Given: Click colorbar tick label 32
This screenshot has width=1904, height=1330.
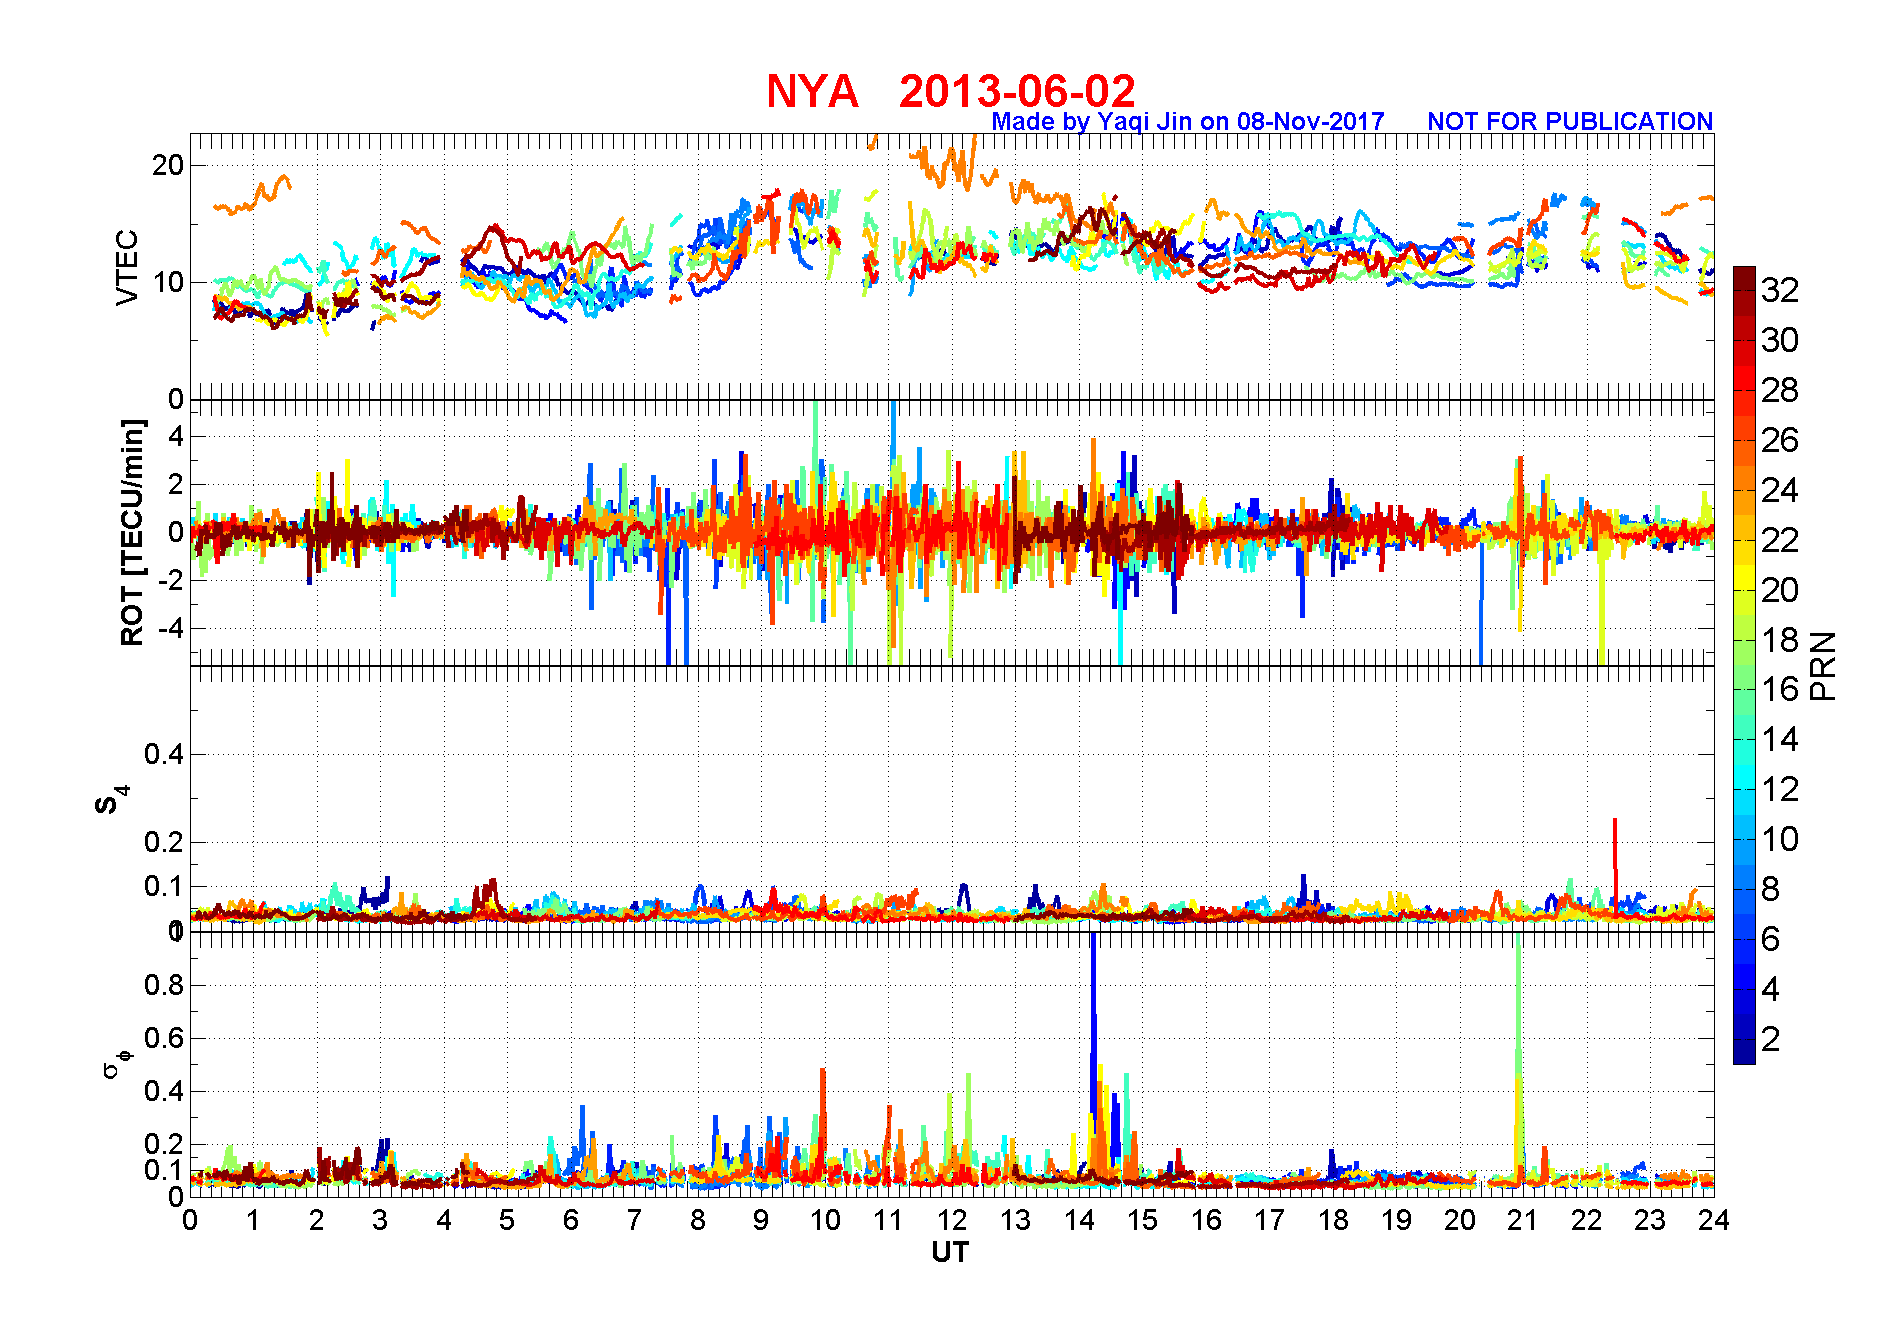Looking at the screenshot, I should point(1780,290).
